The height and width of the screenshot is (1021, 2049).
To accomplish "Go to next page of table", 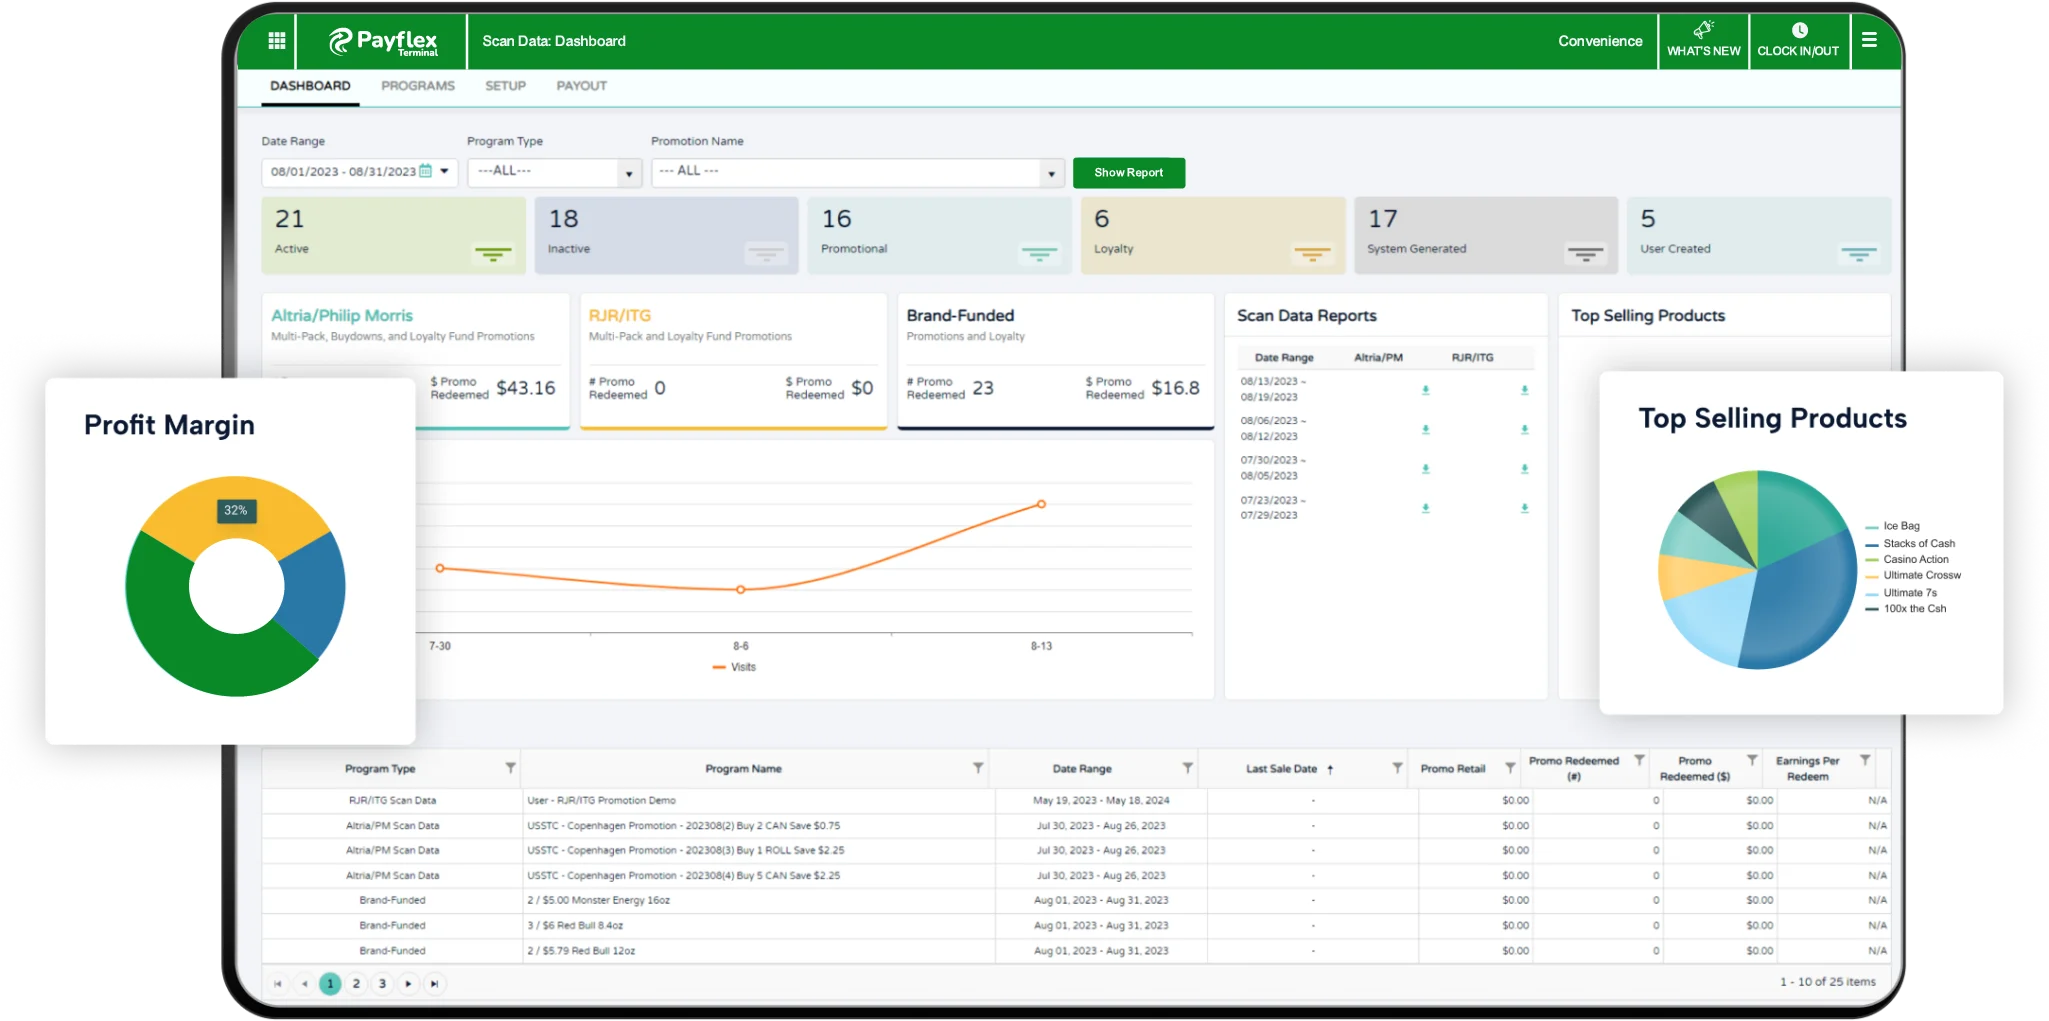I will coord(408,984).
